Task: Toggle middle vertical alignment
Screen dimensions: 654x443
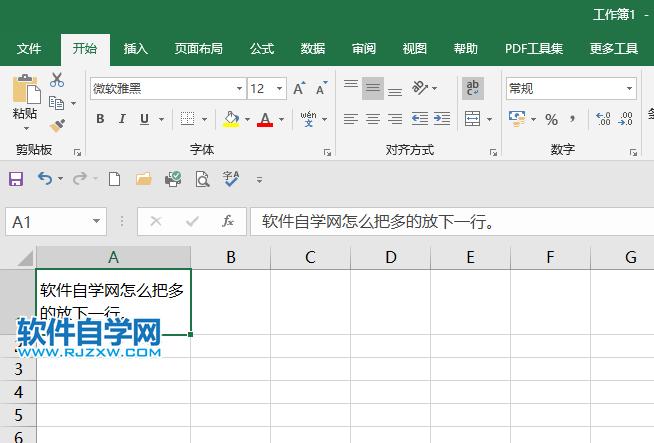Action: pyautogui.click(x=373, y=88)
